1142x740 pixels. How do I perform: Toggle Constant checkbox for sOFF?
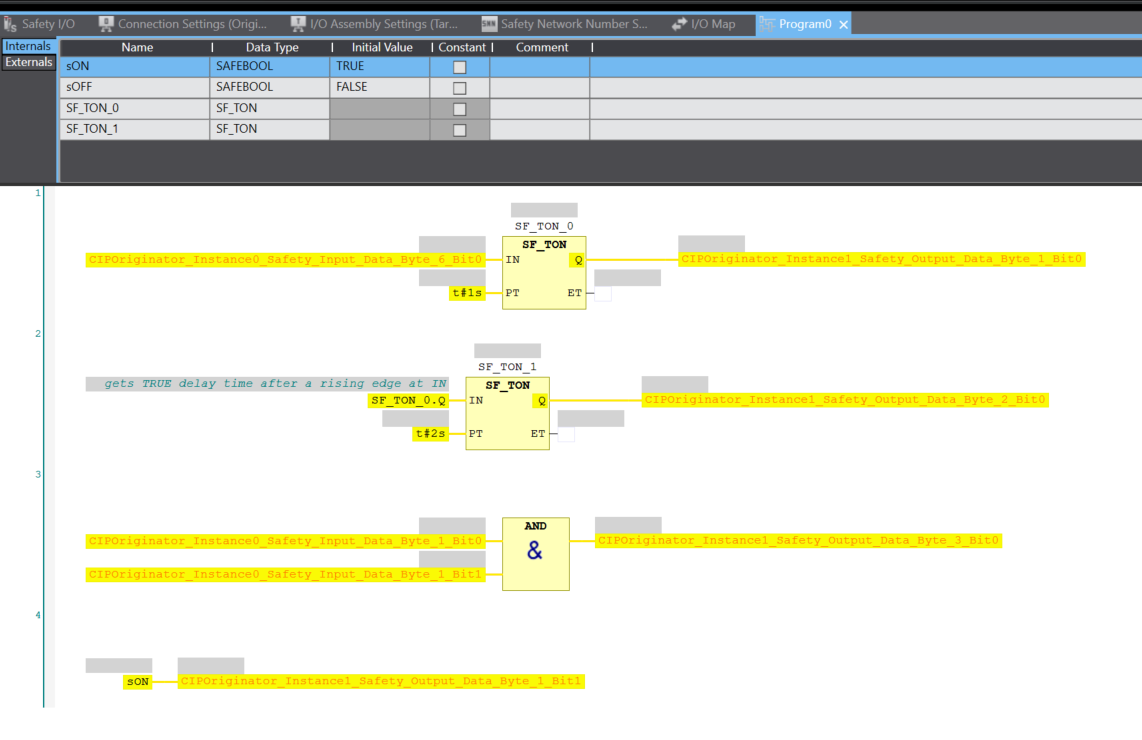click(x=460, y=88)
